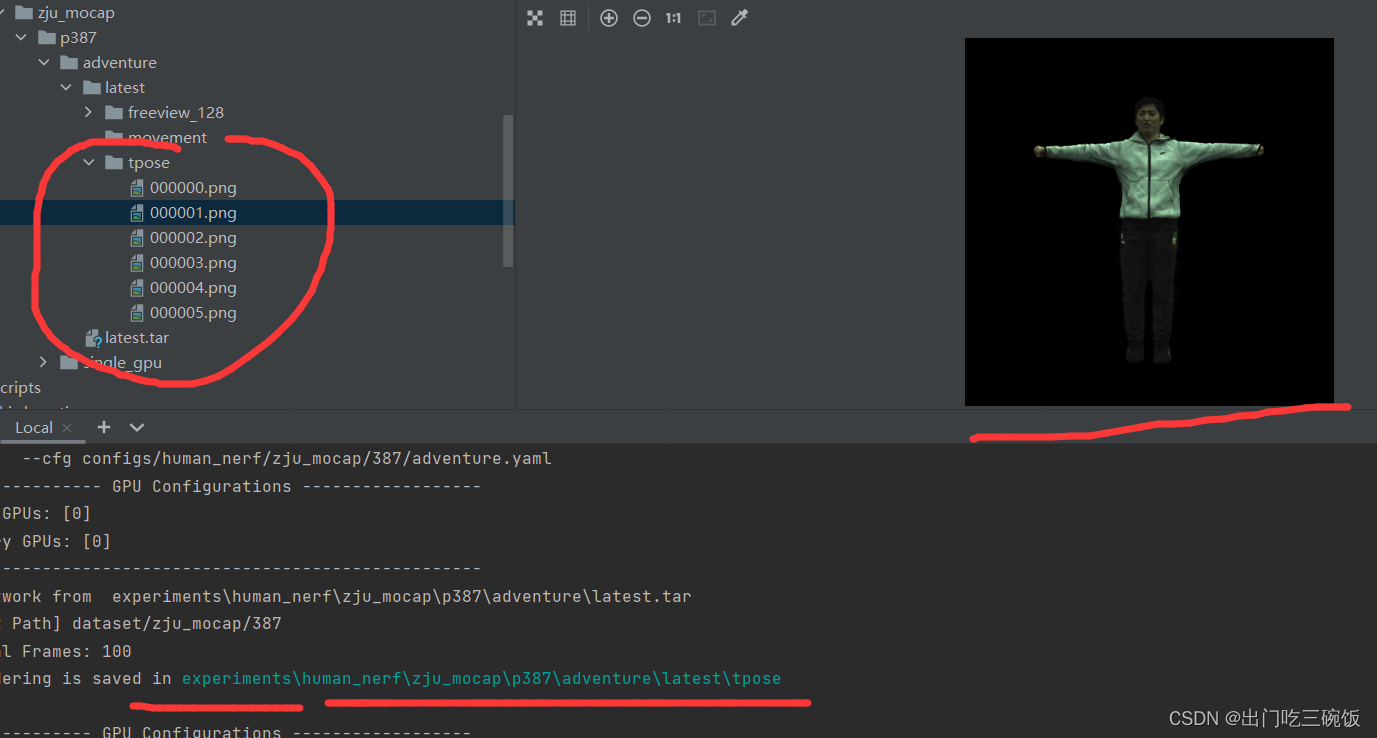The height and width of the screenshot is (738, 1377).
Task: Click the adventure.yaml config line
Action: pyautogui.click(x=286, y=459)
